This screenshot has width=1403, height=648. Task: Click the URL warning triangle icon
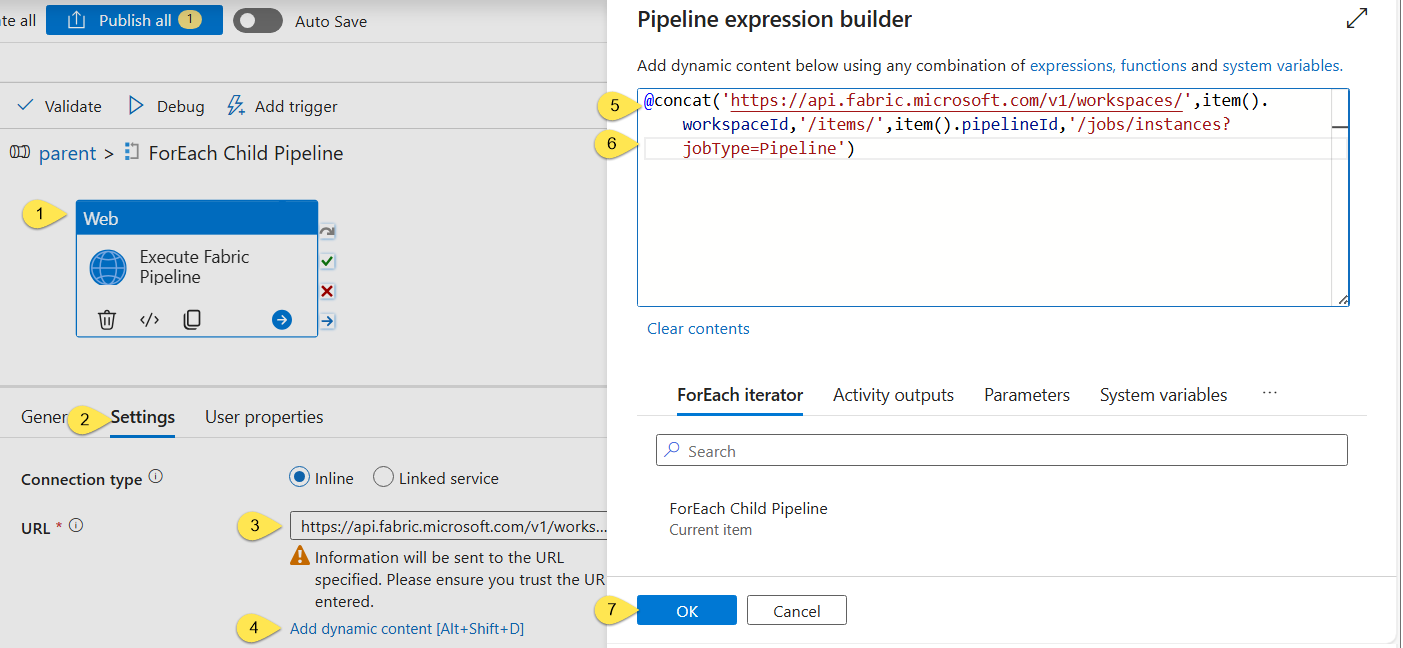click(300, 558)
